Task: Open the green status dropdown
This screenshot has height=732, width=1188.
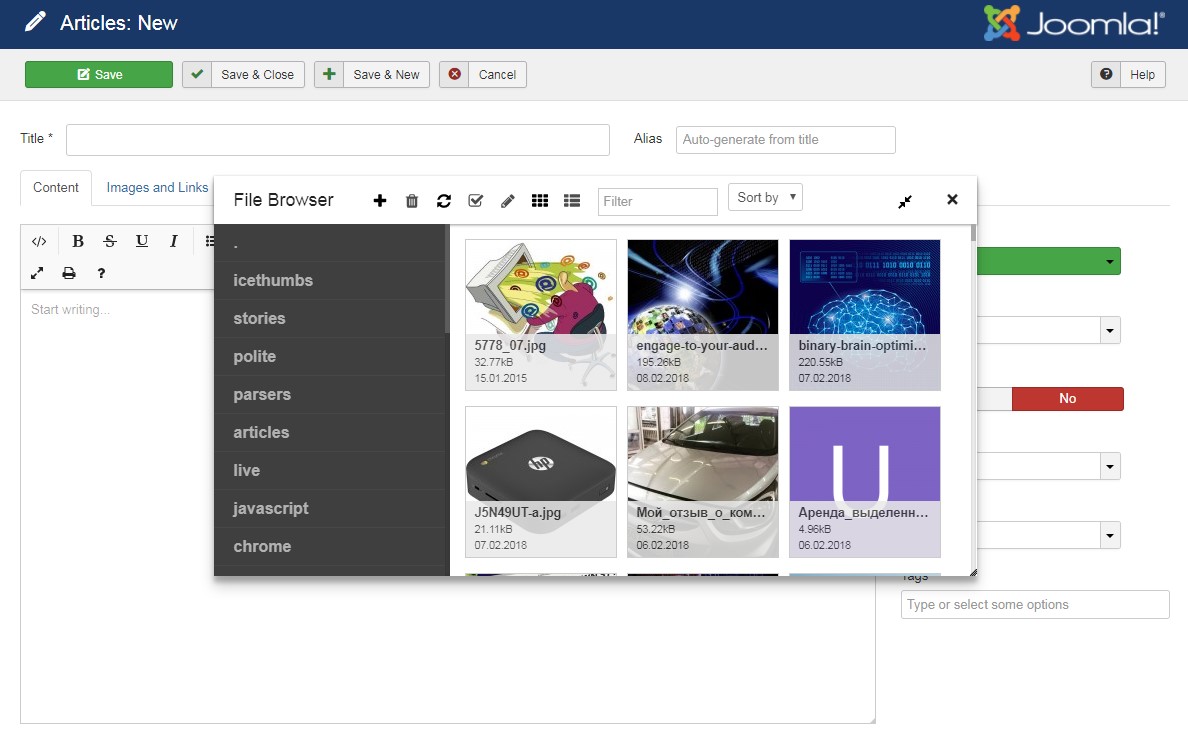Action: coord(1049,261)
